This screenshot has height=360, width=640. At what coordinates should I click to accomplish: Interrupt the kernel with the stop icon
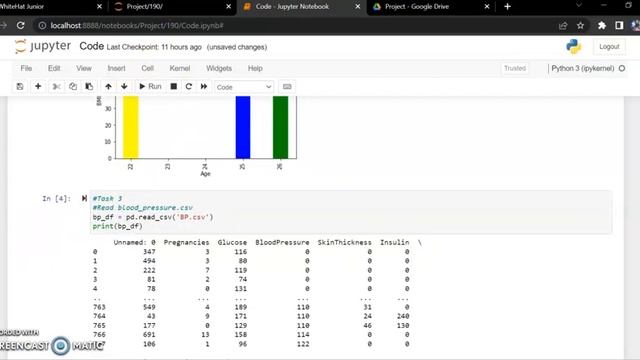coord(173,87)
